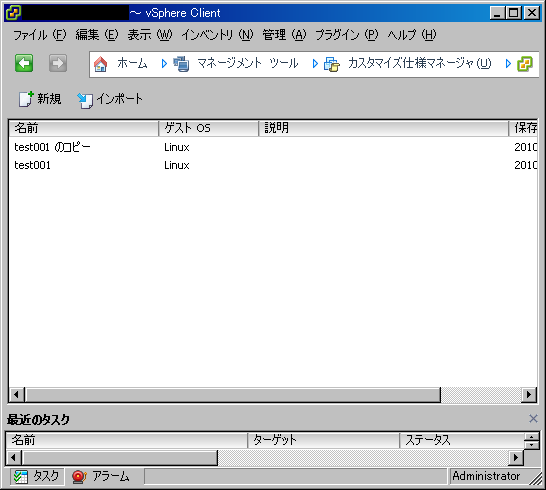Click up arrow of recent tasks vertical scrollbar

coord(531,437)
